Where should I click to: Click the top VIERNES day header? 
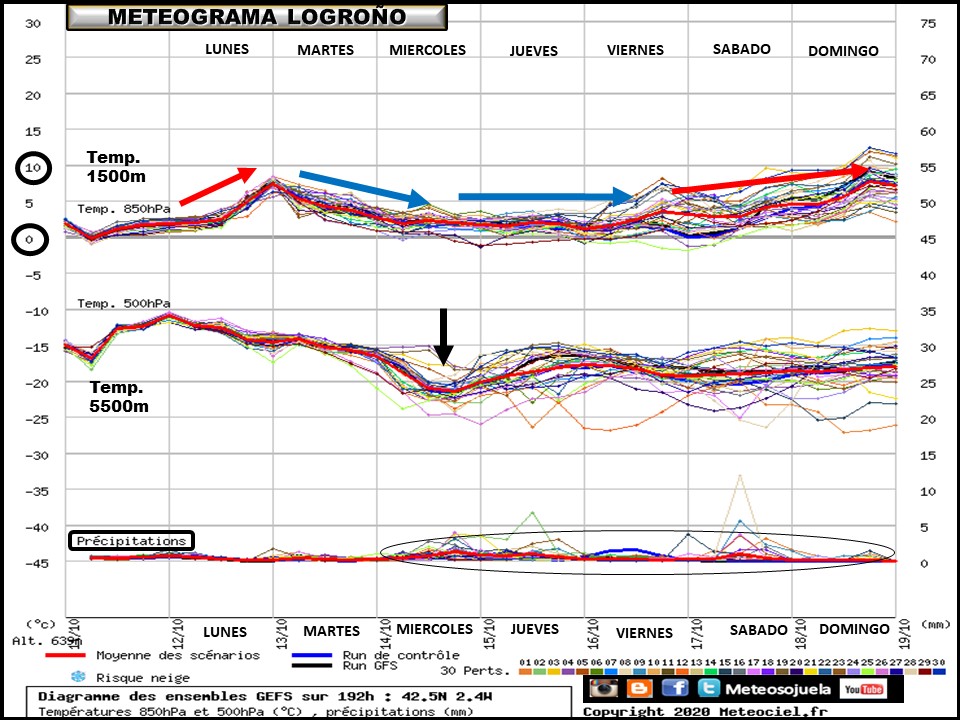(x=636, y=50)
